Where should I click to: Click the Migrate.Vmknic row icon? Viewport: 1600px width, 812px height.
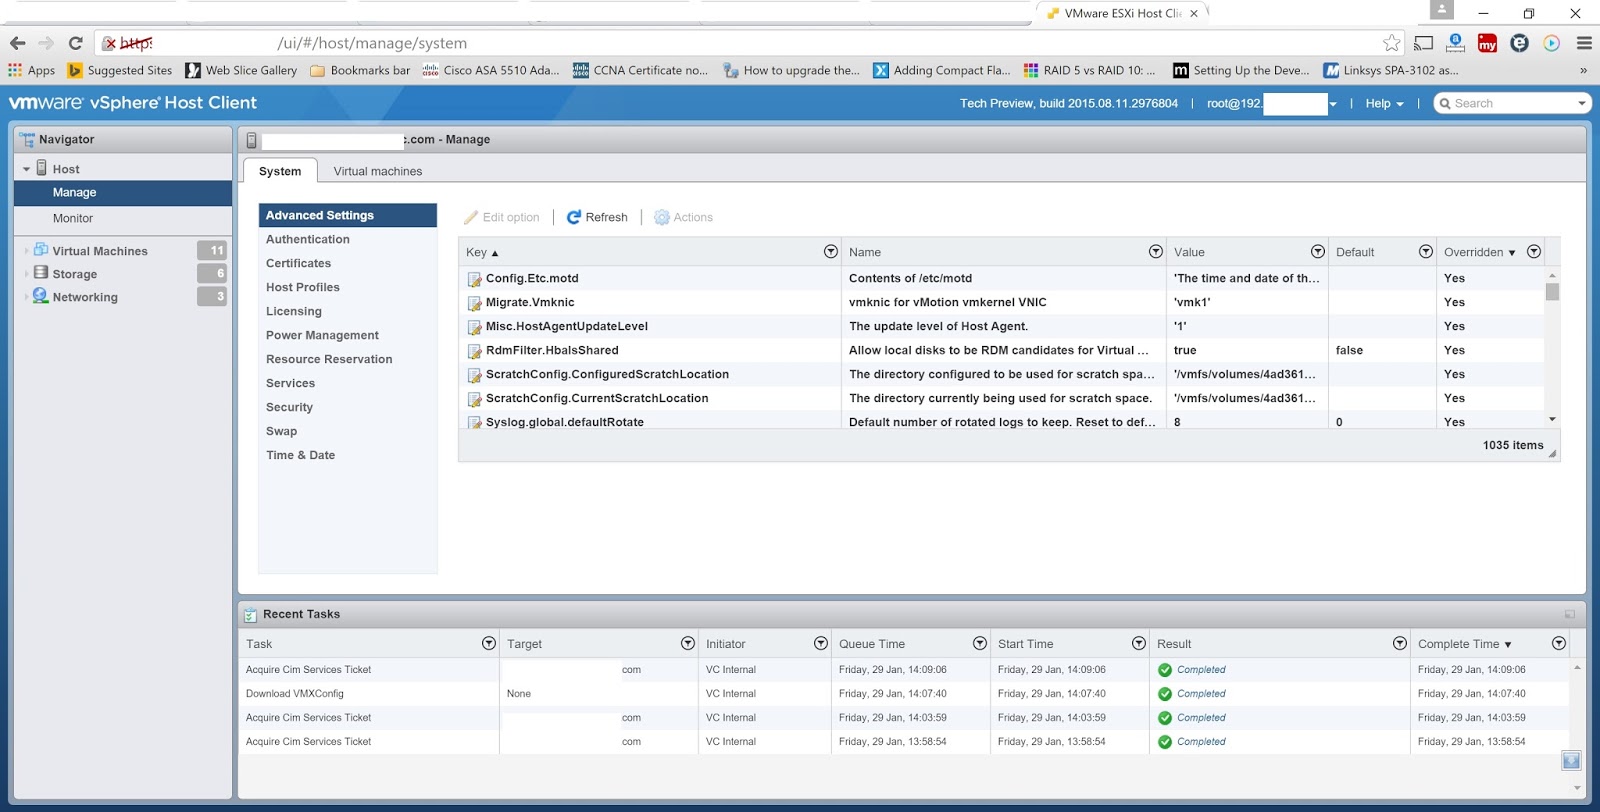click(475, 303)
